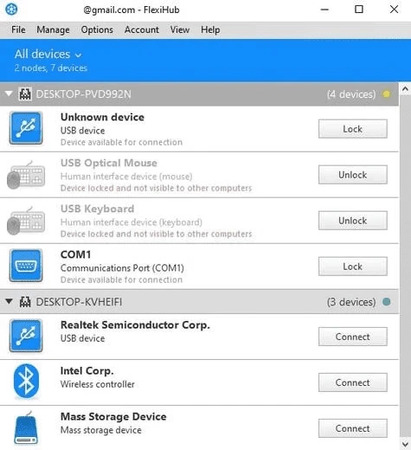Connect to Realtek Semiconductor Corp. device
The image size is (411, 450).
353,337
